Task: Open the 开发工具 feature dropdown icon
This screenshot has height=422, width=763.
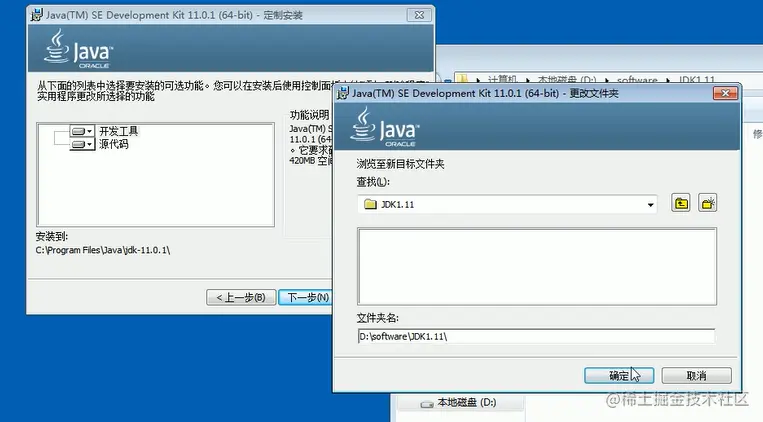Action: tap(82, 131)
